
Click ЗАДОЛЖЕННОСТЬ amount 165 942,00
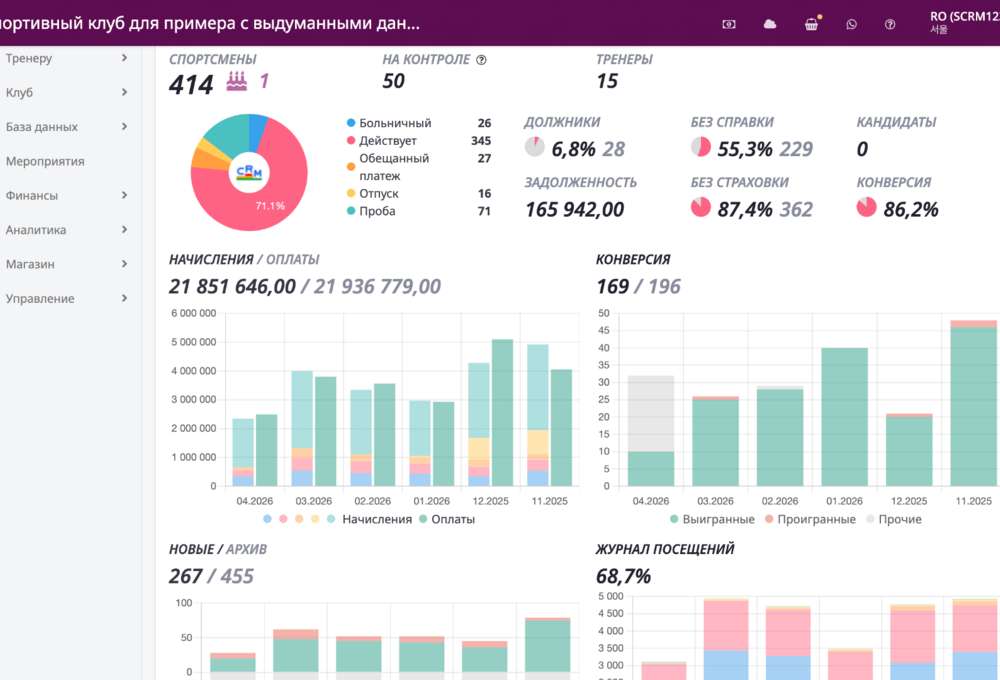pyautogui.click(x=575, y=209)
